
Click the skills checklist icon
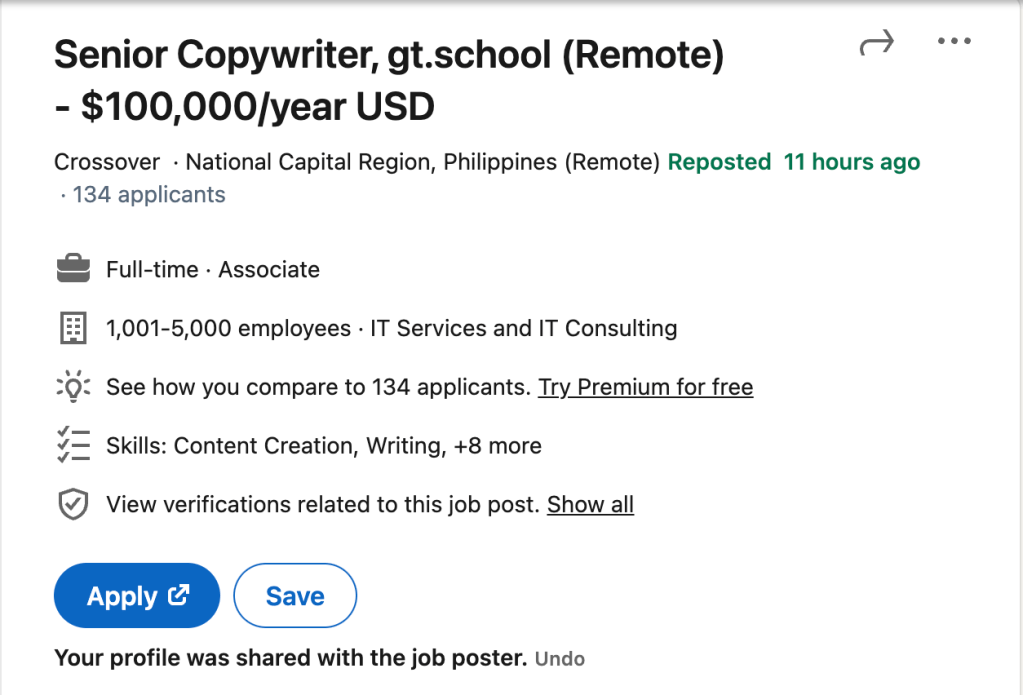(73, 446)
